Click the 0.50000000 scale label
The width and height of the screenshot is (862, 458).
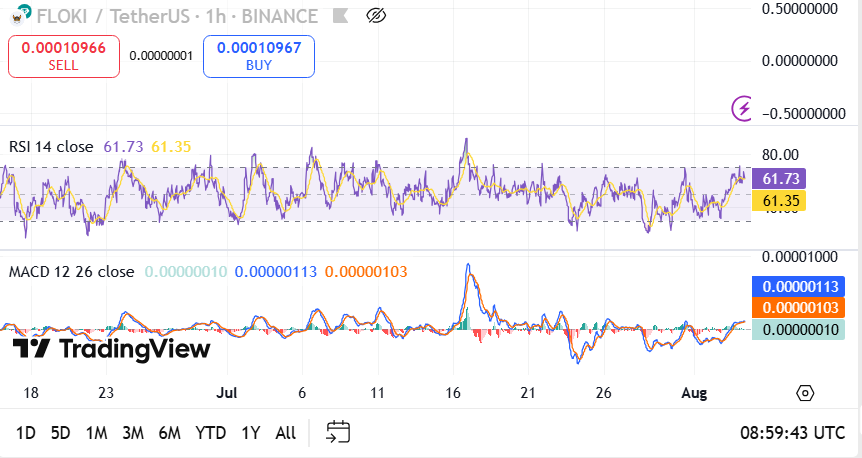[x=799, y=8]
